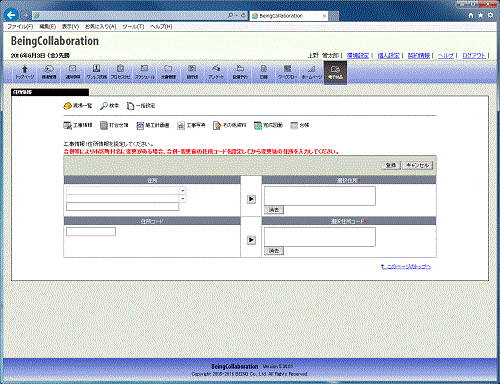Open the ファイル(F) menu
This screenshot has width=500, height=384.
(20, 26)
